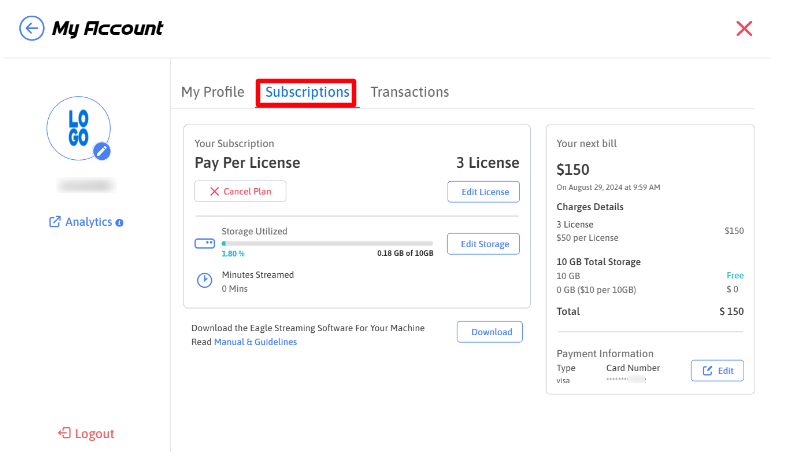Click the pencil icon on the logo
This screenshot has width=789, height=461.
(x=101, y=151)
